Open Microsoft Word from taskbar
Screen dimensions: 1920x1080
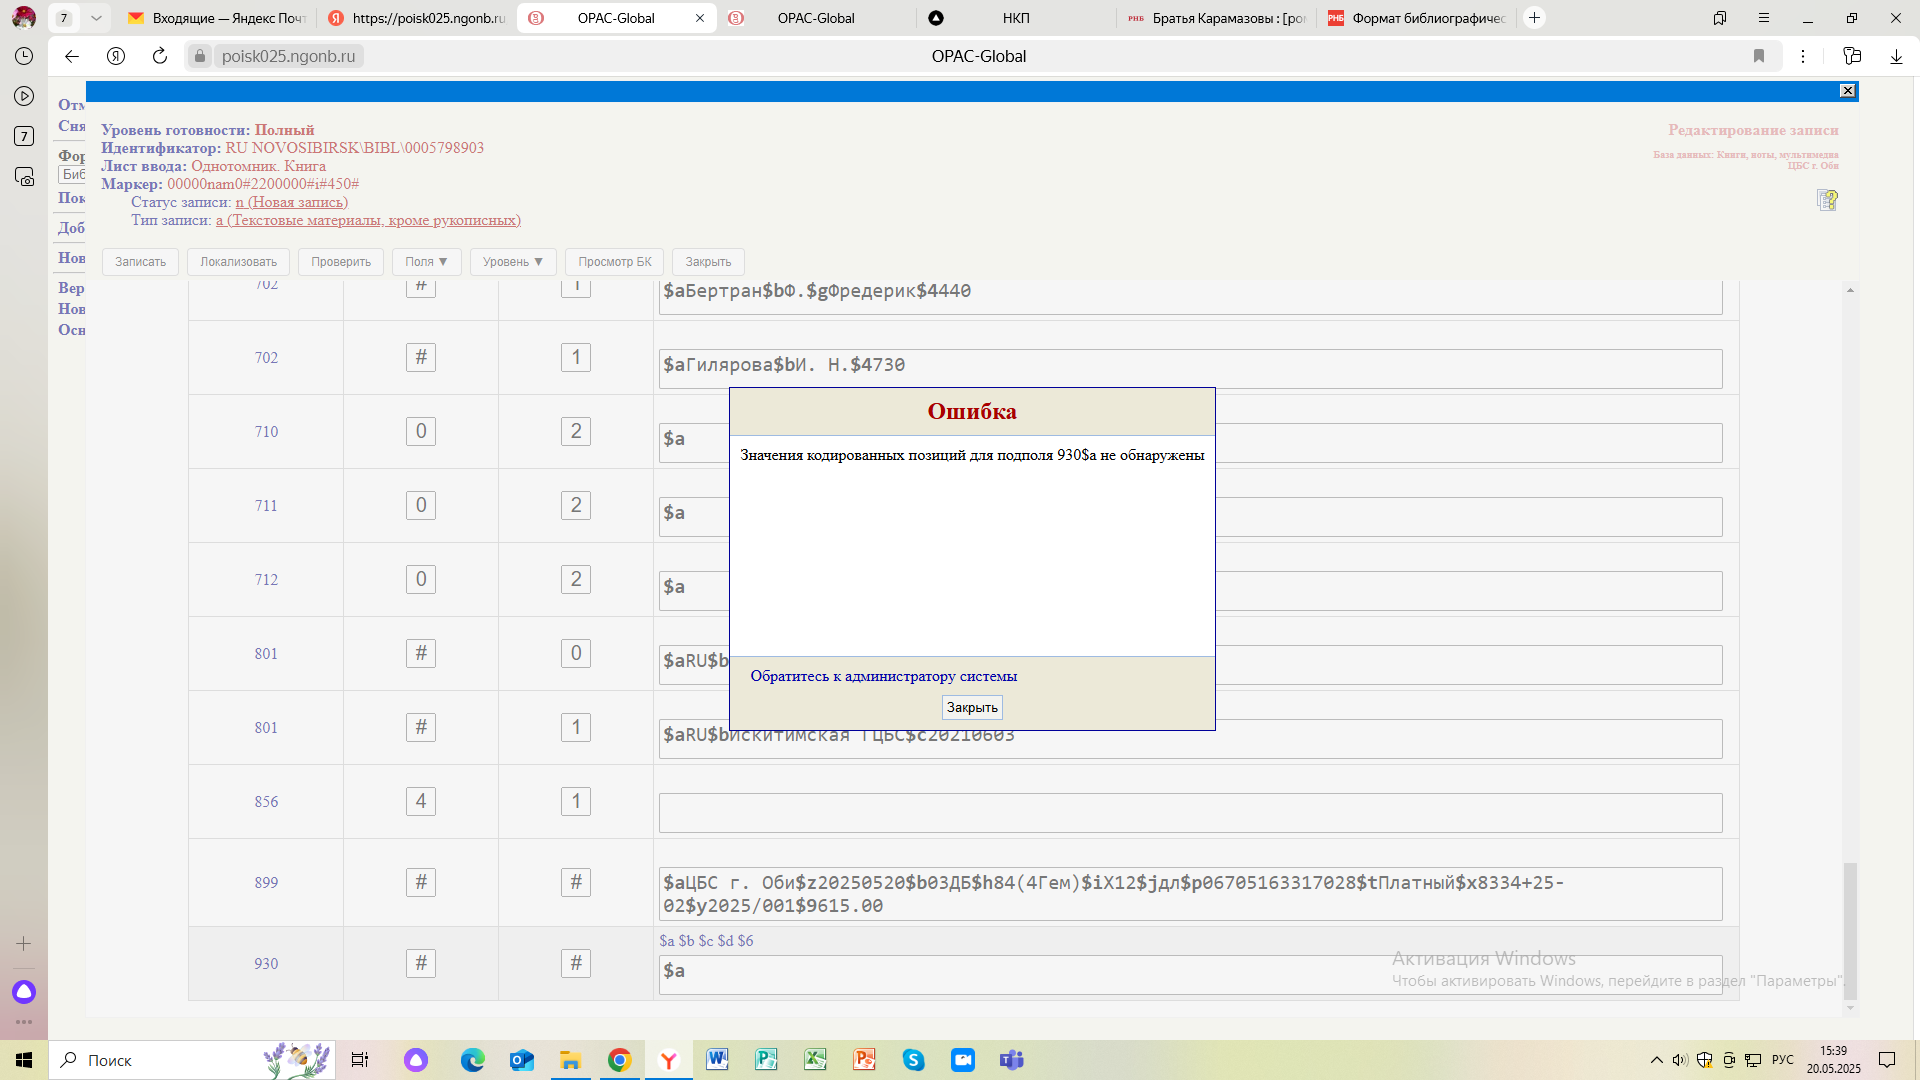(717, 1060)
